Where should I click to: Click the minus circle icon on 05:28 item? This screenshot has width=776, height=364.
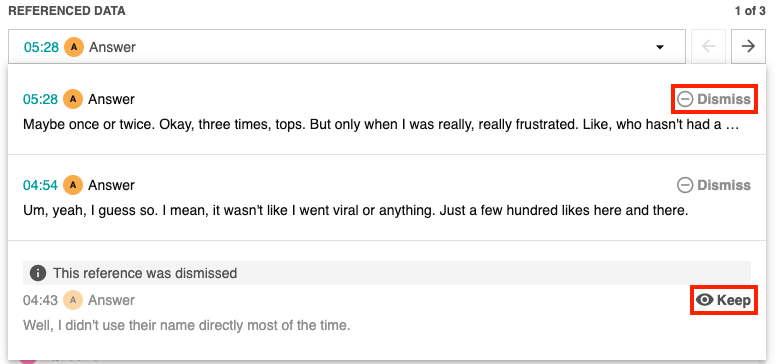[x=685, y=99]
